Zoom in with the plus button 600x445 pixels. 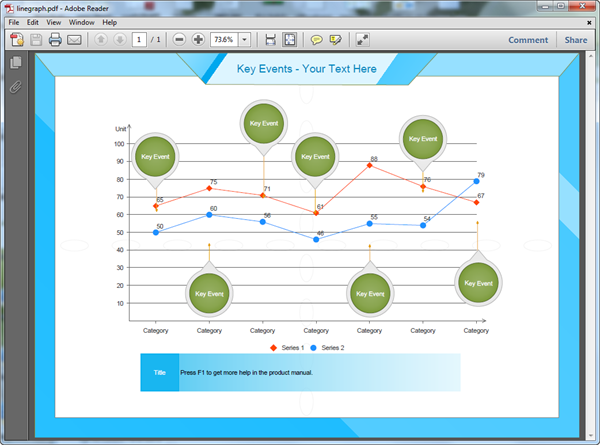tap(198, 39)
